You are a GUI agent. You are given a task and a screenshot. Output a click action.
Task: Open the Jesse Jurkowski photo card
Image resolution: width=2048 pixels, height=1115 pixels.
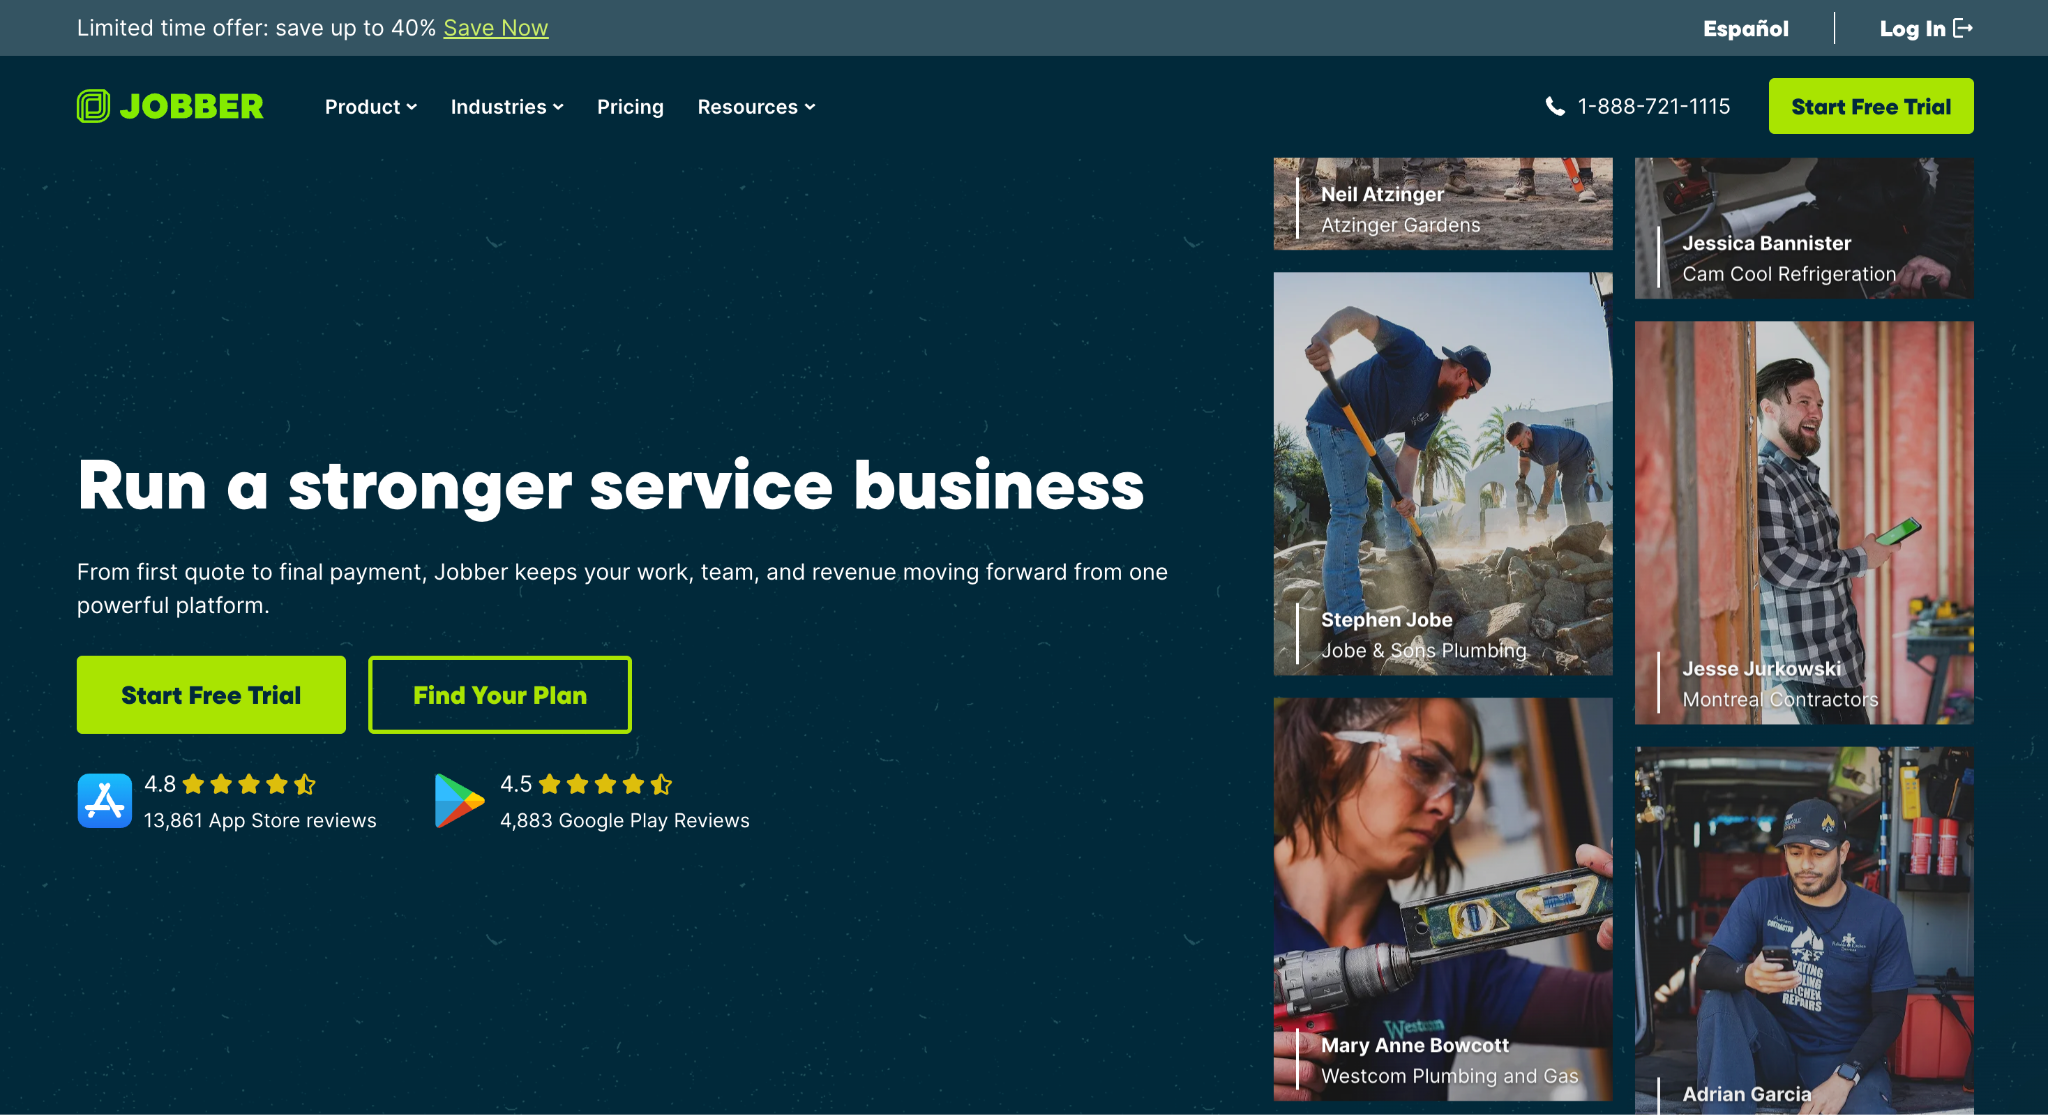1804,523
